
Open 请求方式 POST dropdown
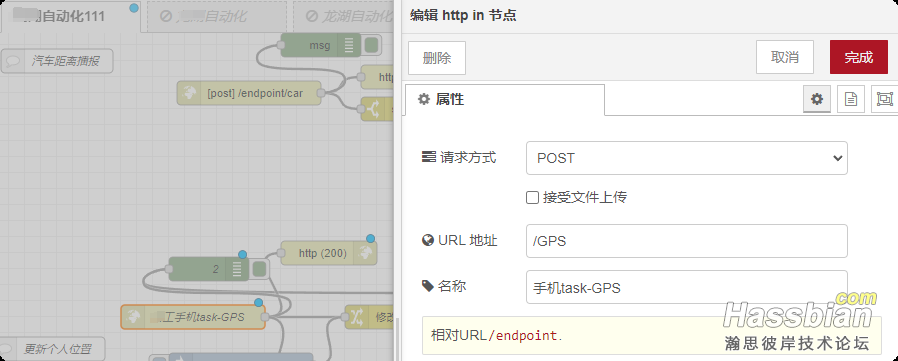pos(687,158)
